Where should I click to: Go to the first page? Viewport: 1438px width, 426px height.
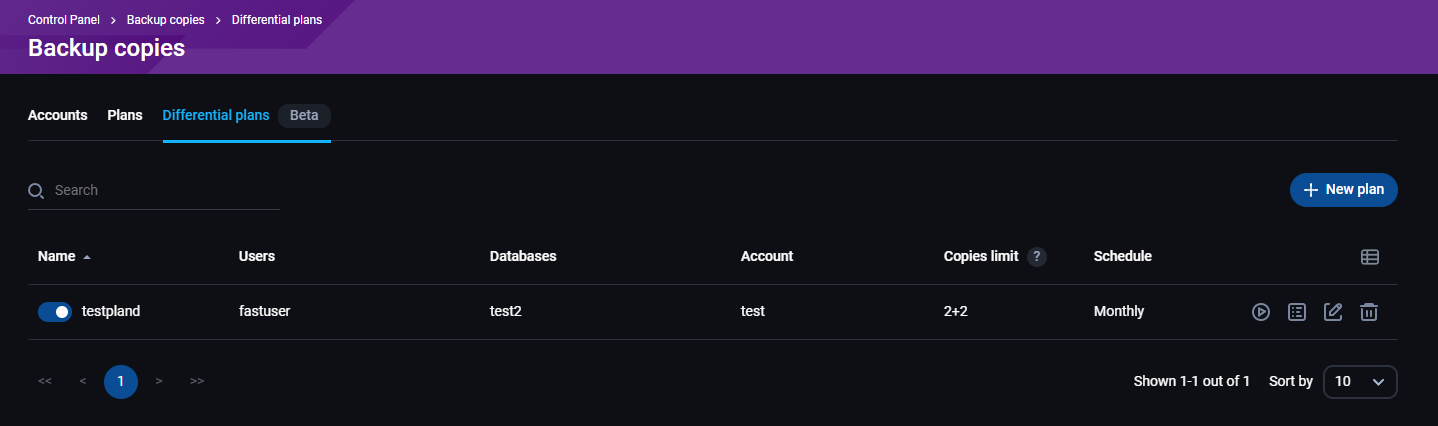point(45,381)
